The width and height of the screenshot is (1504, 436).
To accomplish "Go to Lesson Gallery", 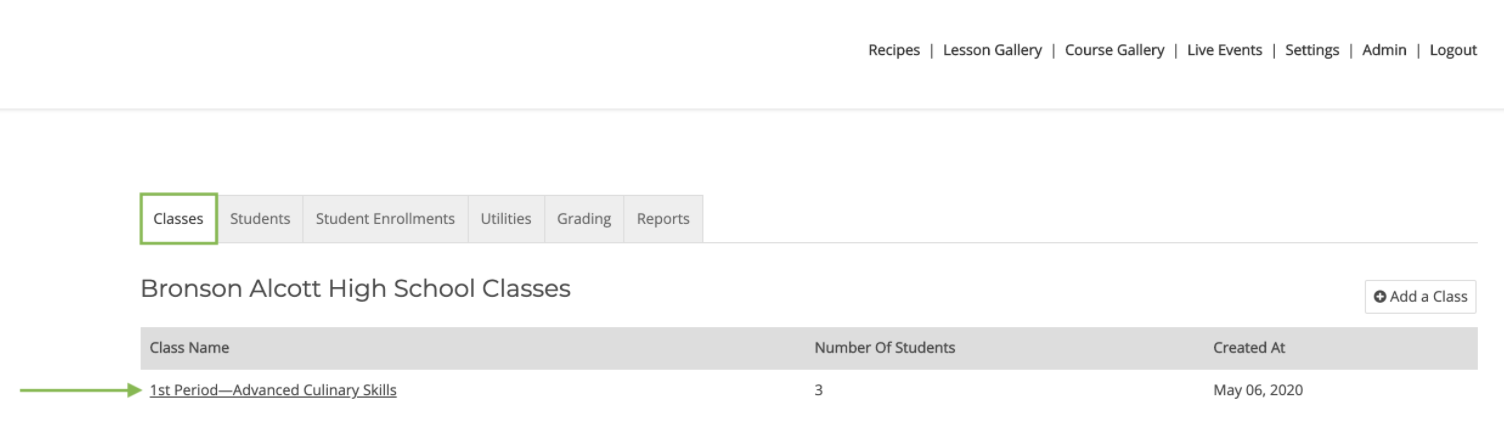I will 992,50.
